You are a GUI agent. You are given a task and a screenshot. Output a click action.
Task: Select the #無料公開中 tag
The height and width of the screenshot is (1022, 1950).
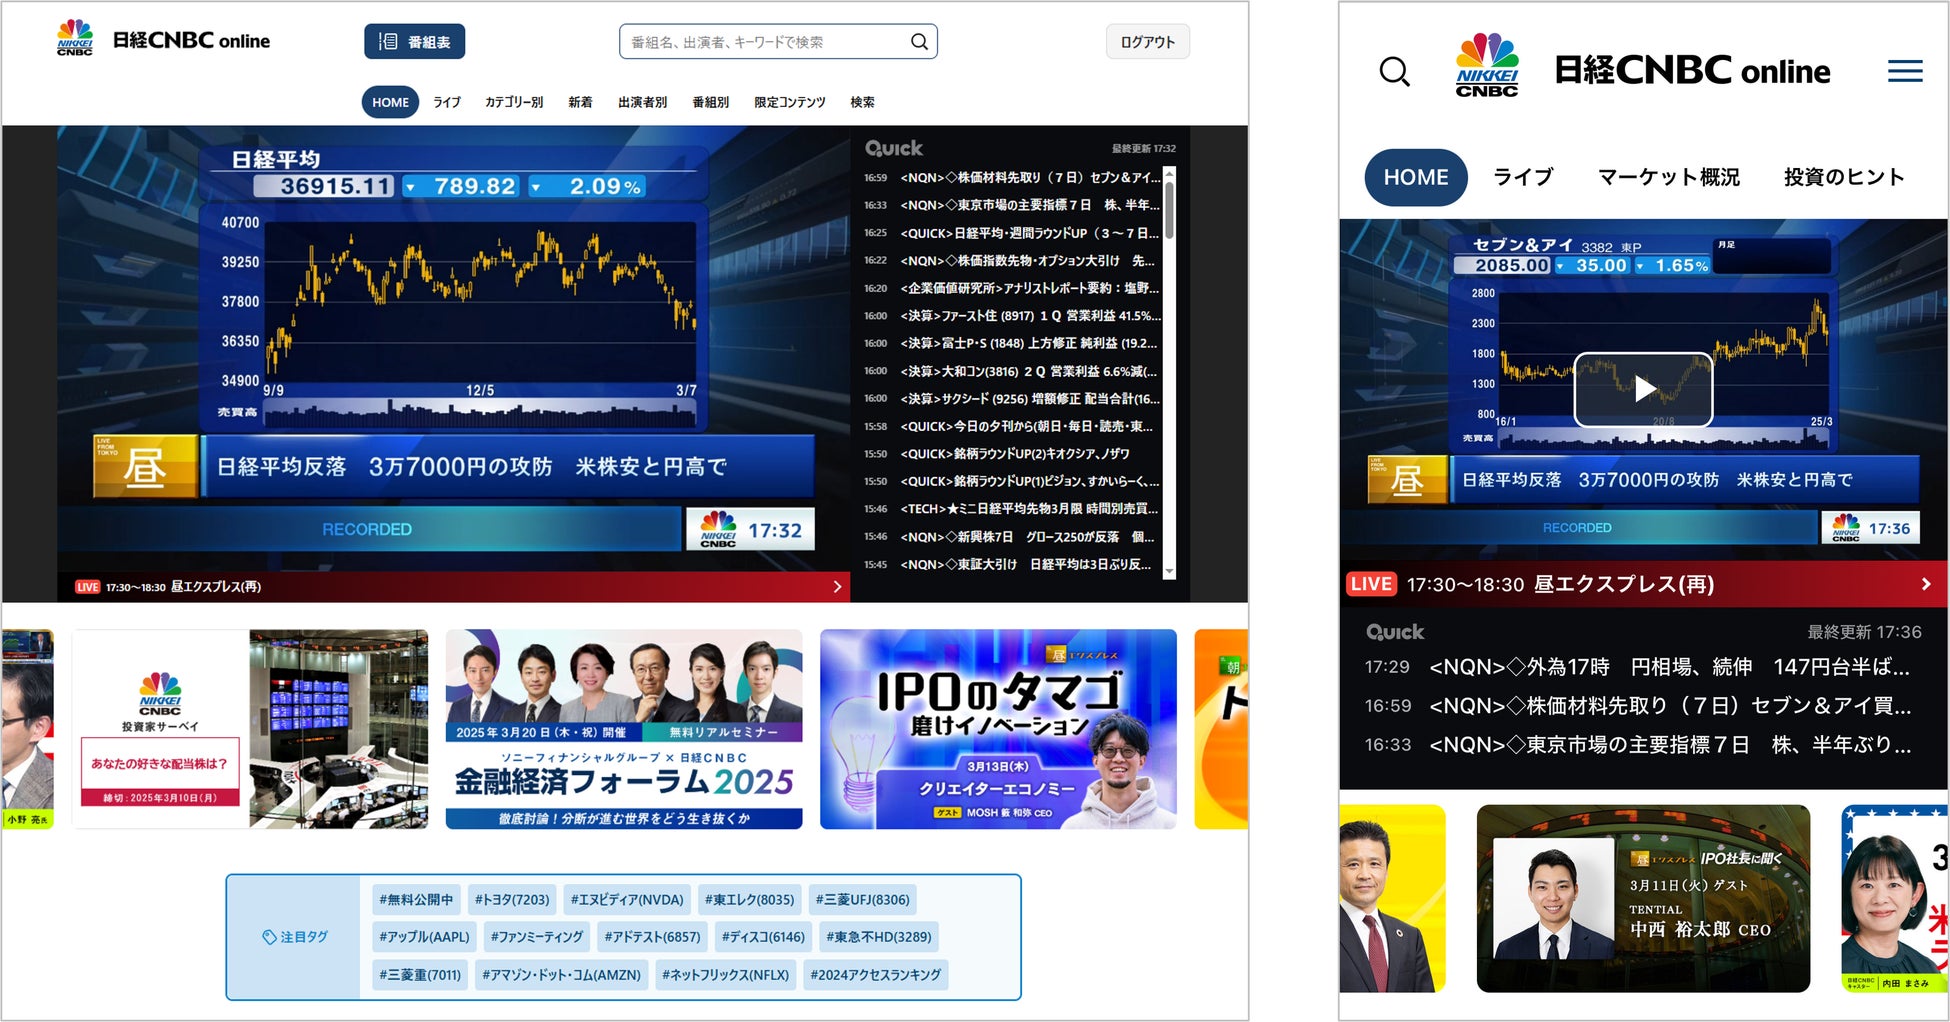point(416,899)
